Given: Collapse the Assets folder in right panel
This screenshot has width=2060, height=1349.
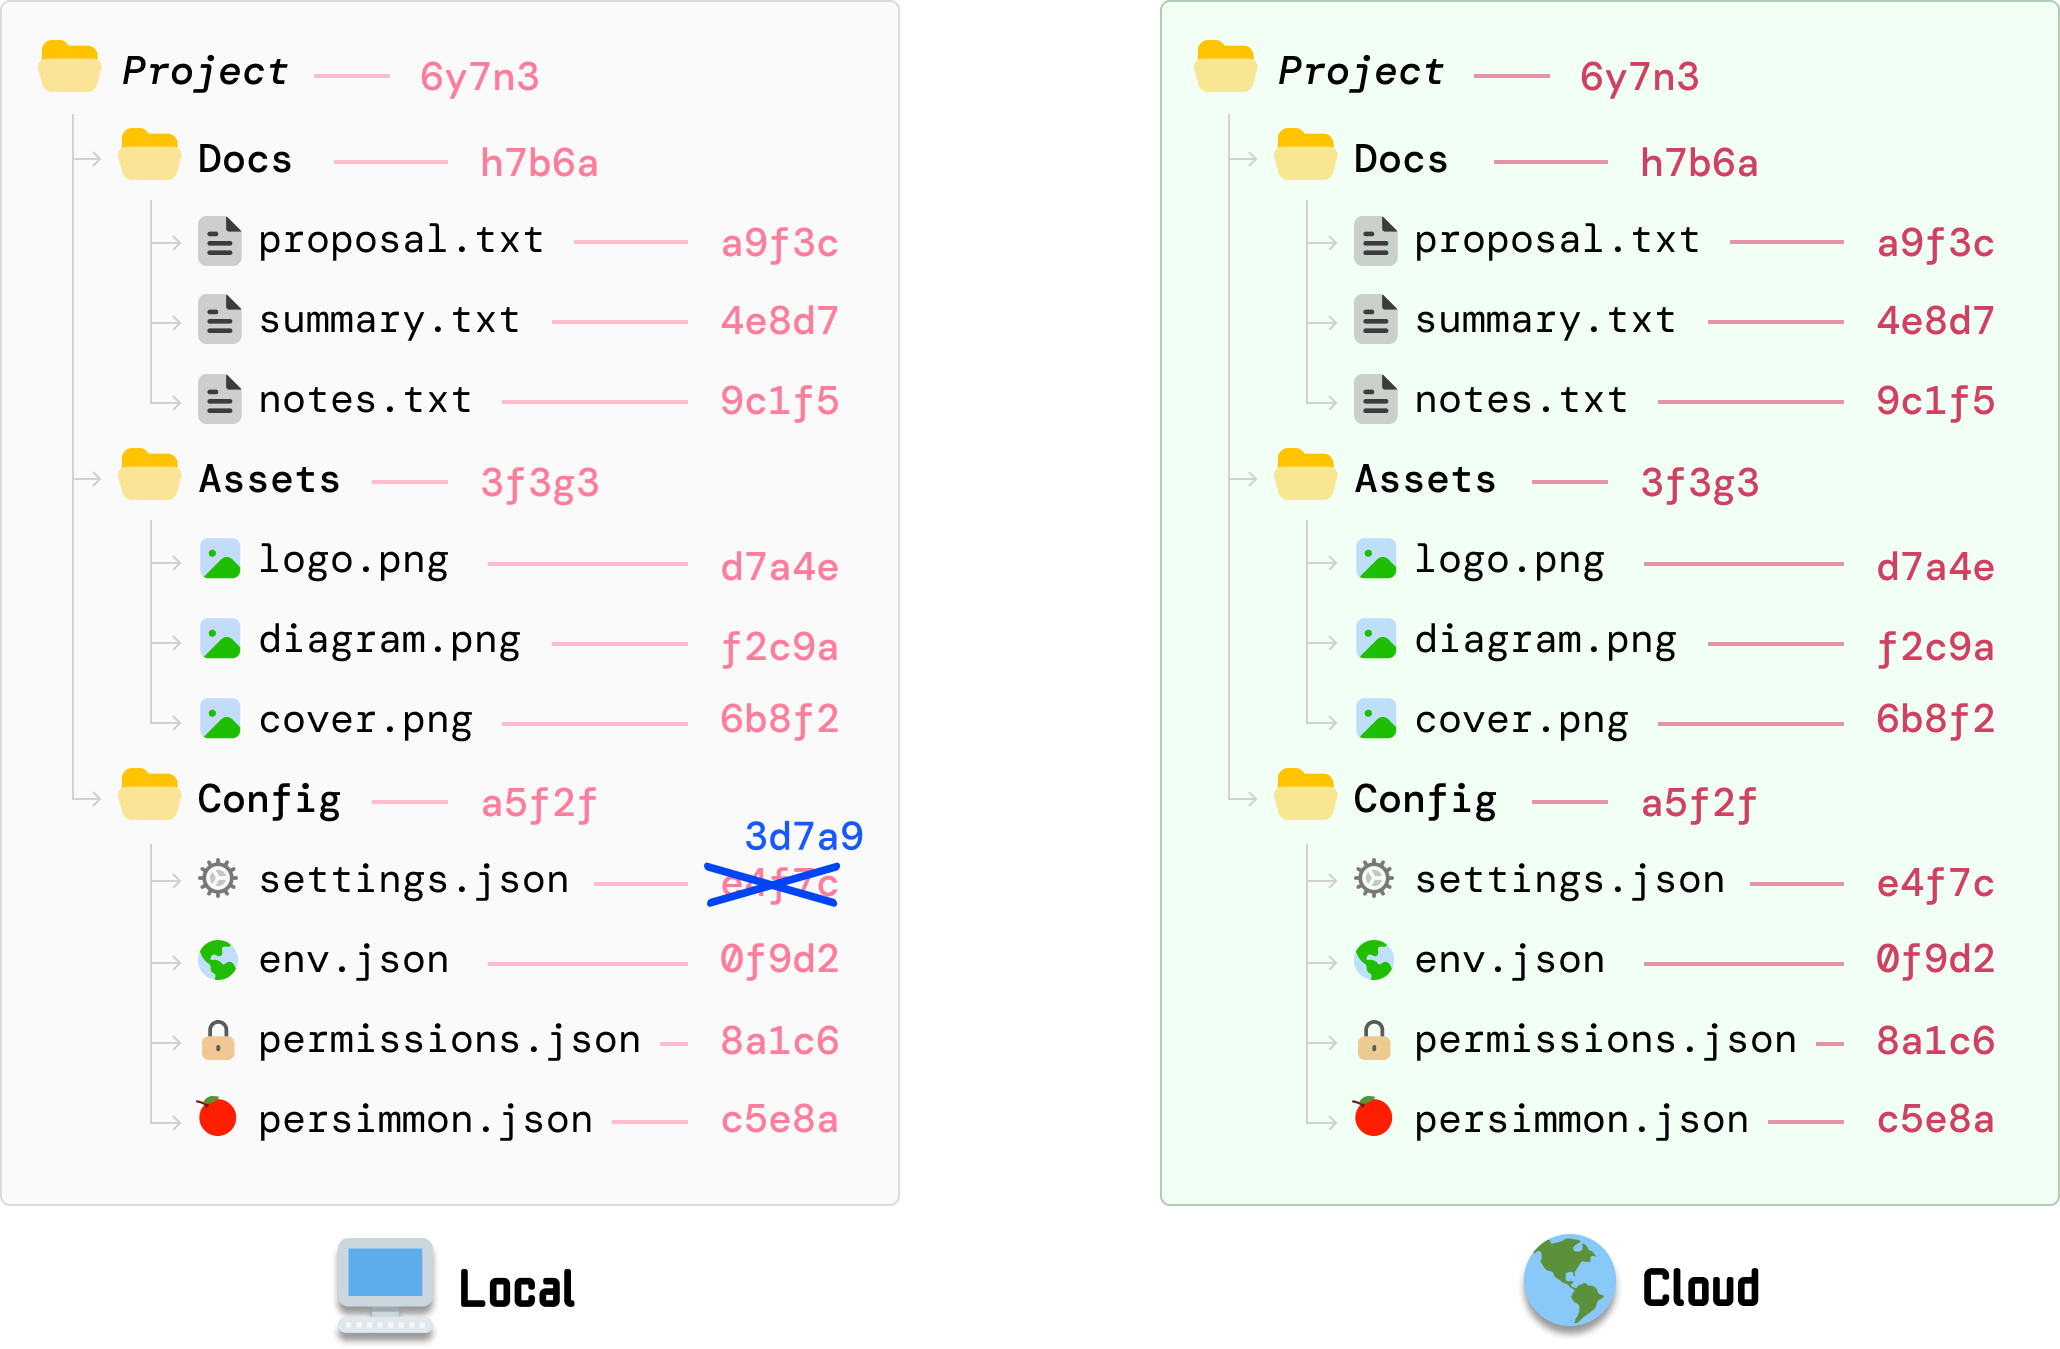Looking at the screenshot, I should click(1305, 476).
